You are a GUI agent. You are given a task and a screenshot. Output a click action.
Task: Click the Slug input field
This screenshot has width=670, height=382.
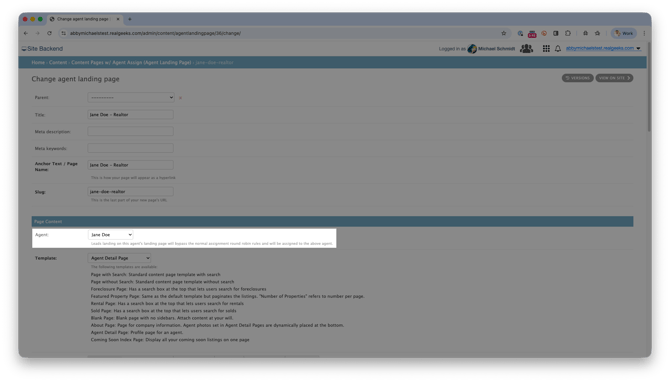point(130,191)
